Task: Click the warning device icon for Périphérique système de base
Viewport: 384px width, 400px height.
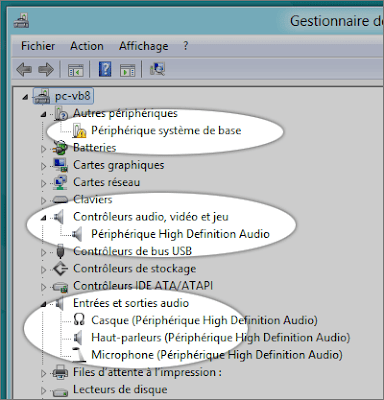Action: tap(79, 131)
